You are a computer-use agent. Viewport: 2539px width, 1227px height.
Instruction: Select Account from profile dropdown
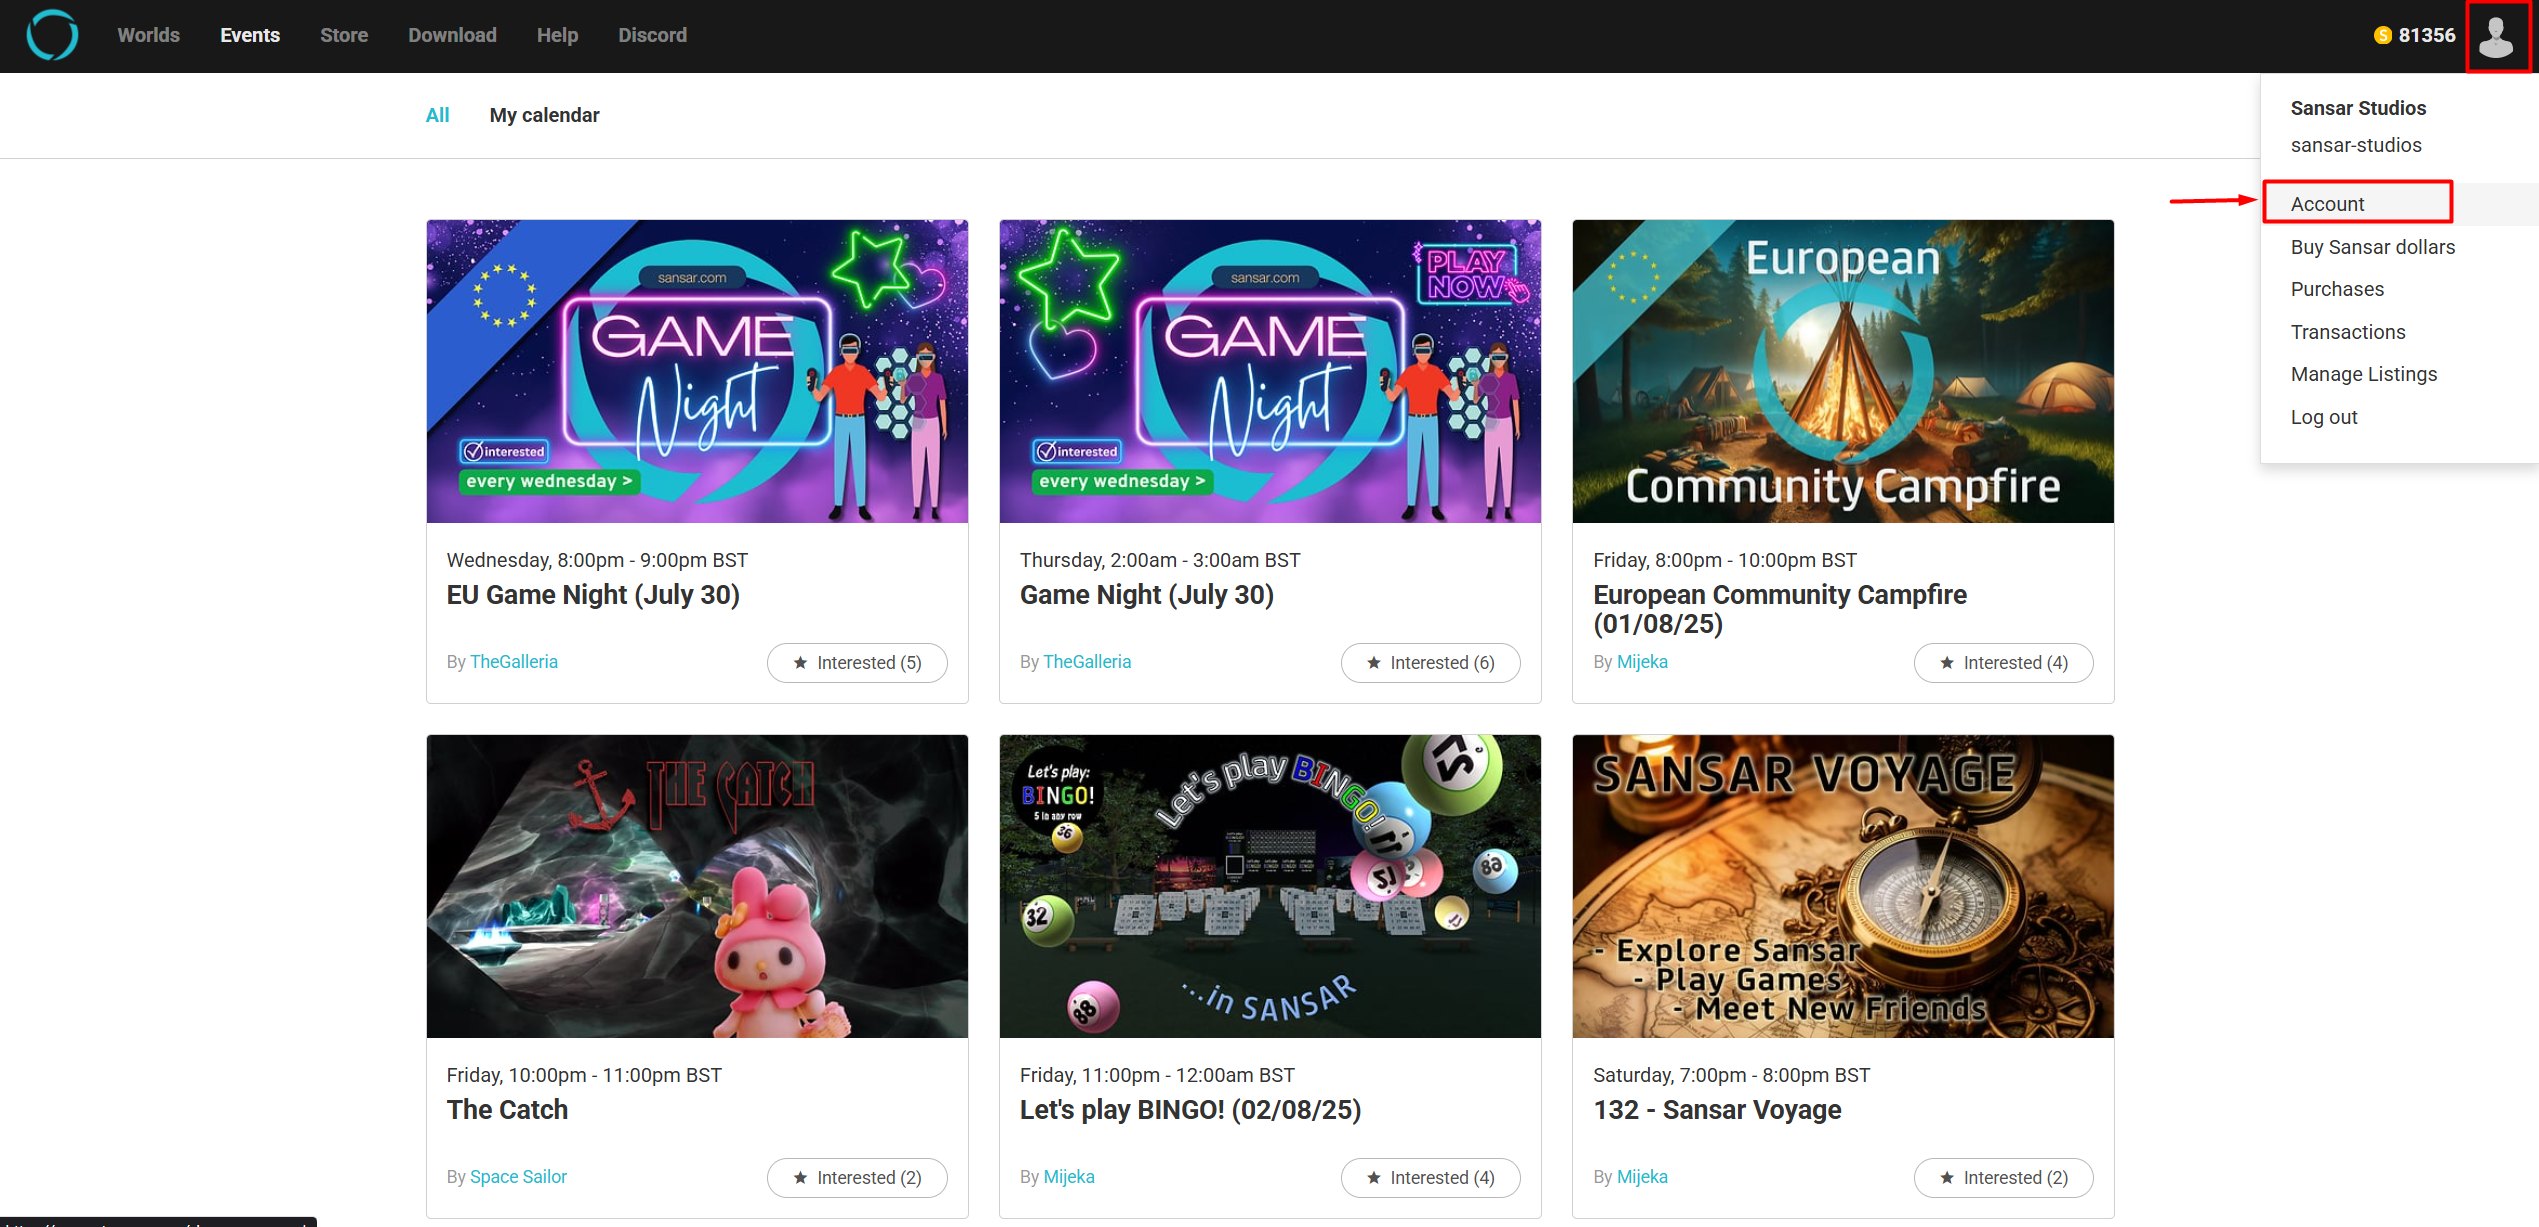tap(2328, 204)
